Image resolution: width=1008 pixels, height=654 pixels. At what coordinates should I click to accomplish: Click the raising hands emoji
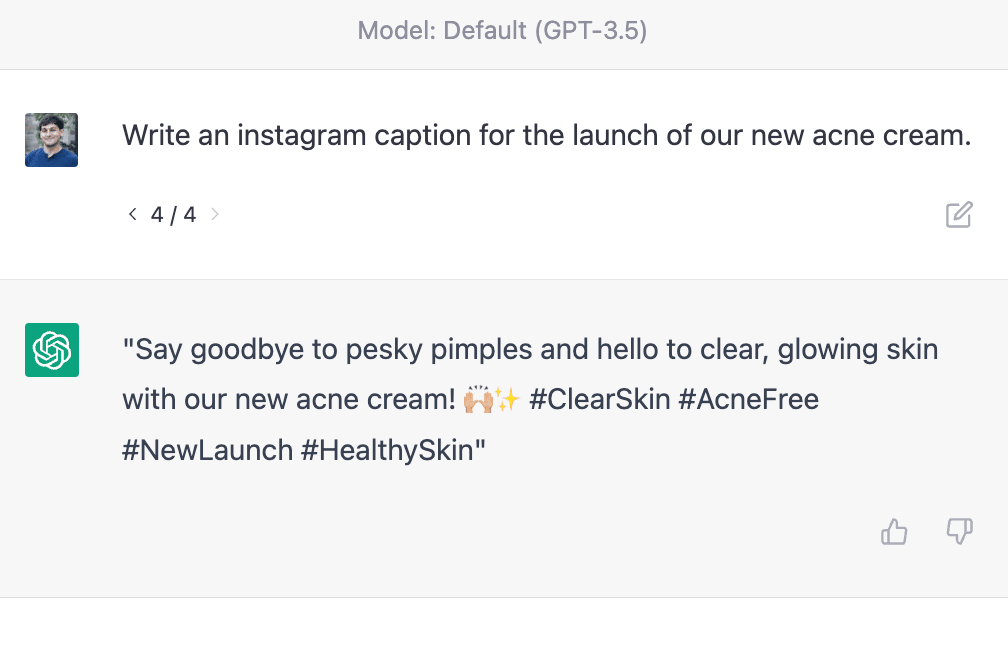point(478,399)
